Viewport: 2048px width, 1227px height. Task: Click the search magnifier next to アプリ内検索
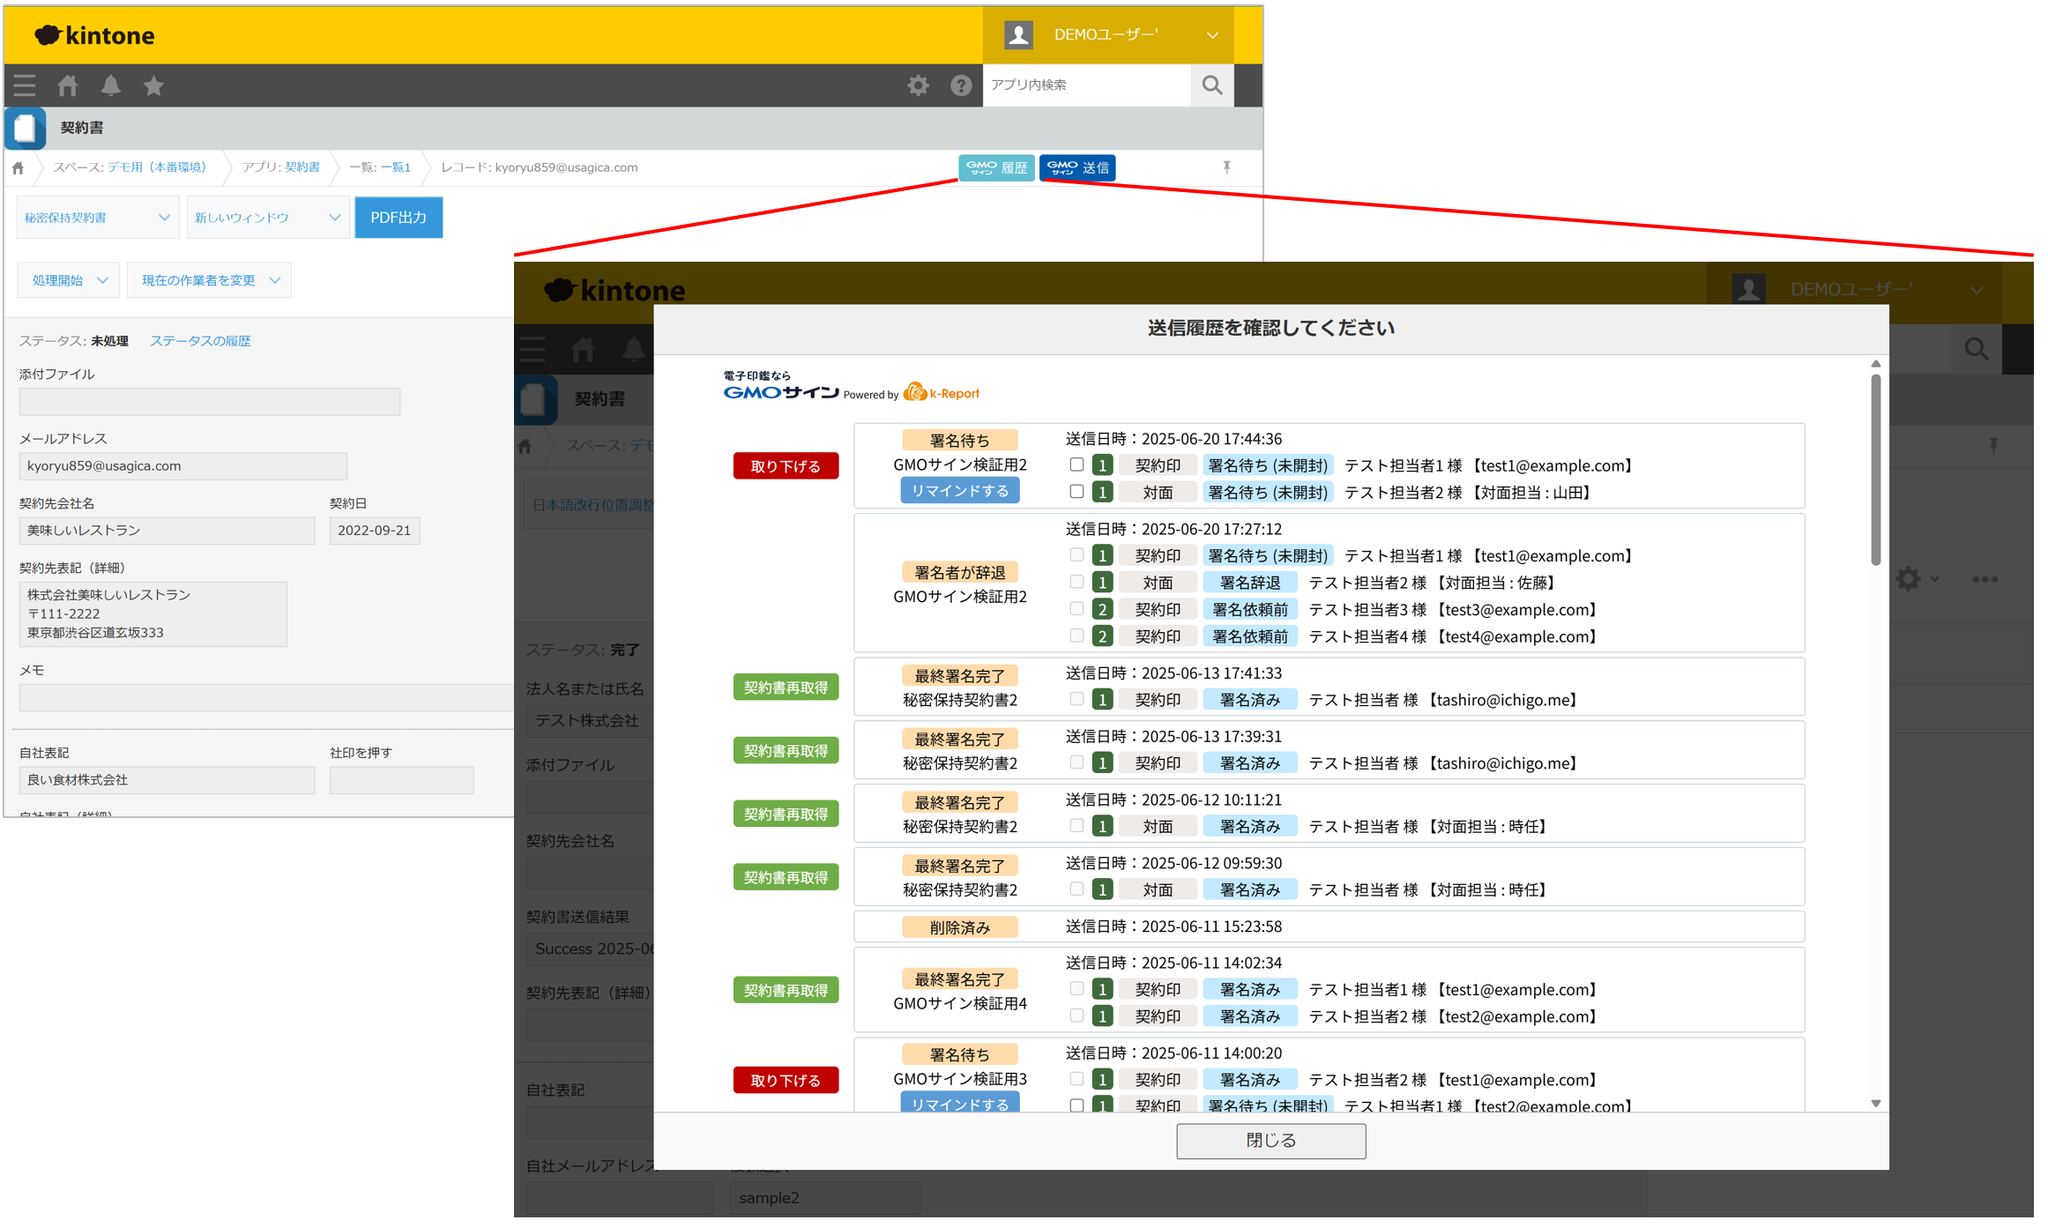point(1212,85)
